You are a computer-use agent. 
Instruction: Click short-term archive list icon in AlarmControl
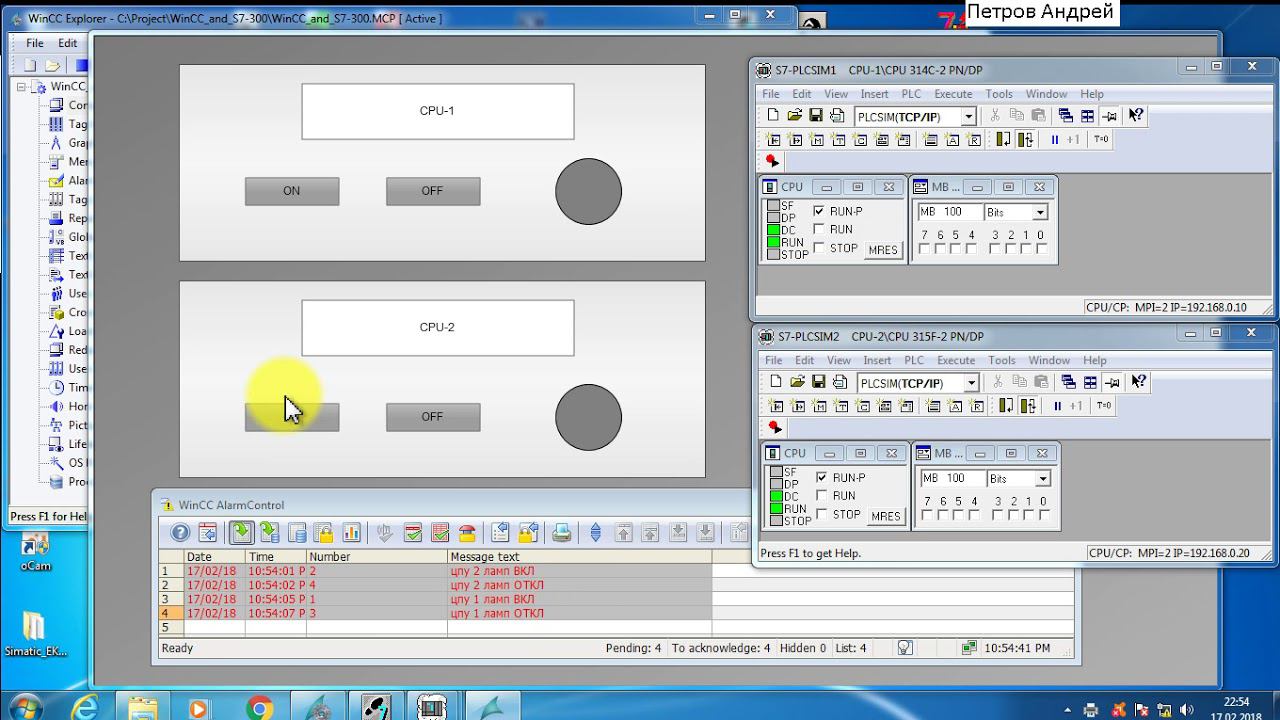pyautogui.click(x=269, y=533)
